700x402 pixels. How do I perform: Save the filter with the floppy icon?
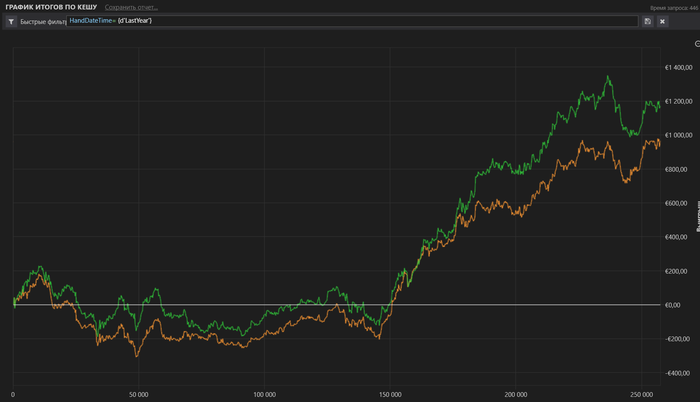[647, 21]
